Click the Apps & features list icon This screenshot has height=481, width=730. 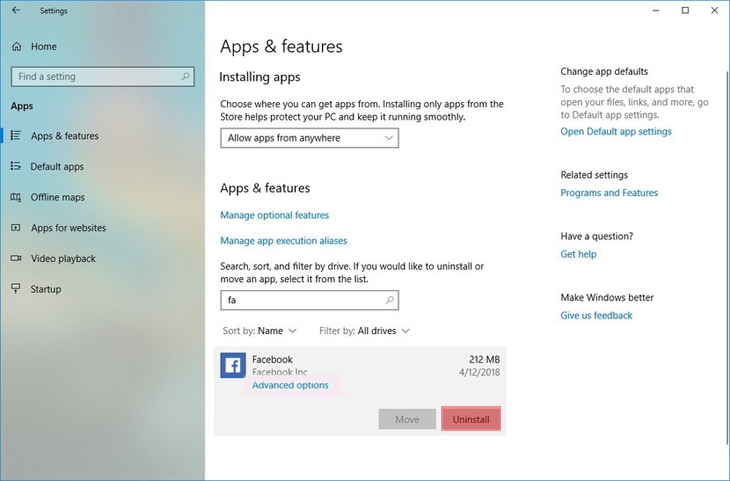16,135
